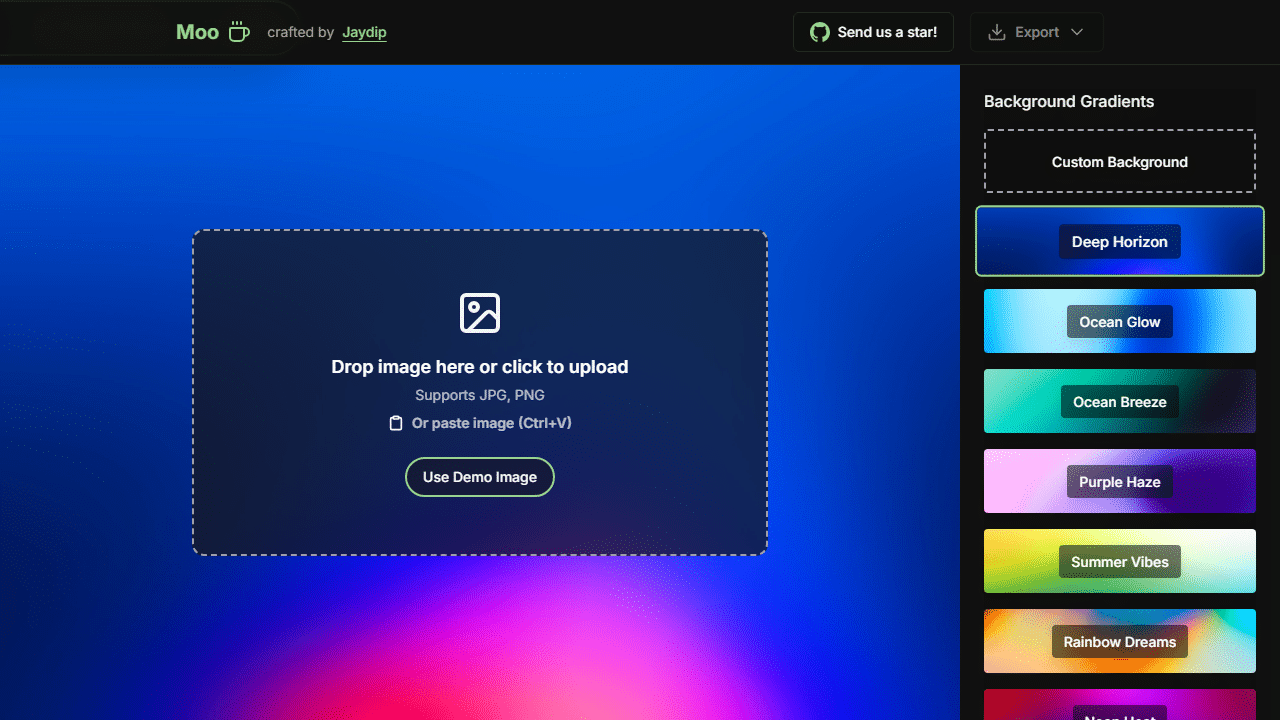This screenshot has height=720, width=1280.
Task: Click the Moo coffee cup logo icon
Action: click(239, 32)
